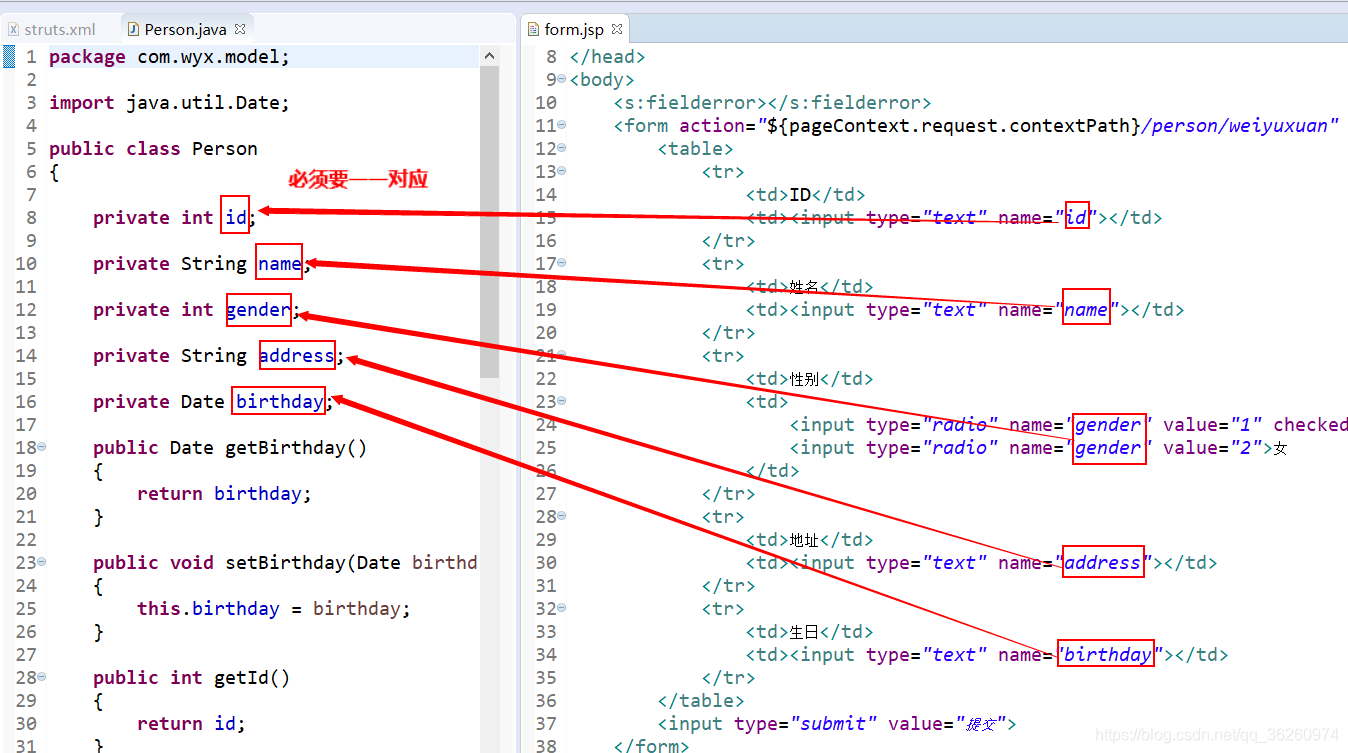Click 'public void setBirthday' method signature
Image resolution: width=1348 pixels, height=753 pixels.
[285, 563]
